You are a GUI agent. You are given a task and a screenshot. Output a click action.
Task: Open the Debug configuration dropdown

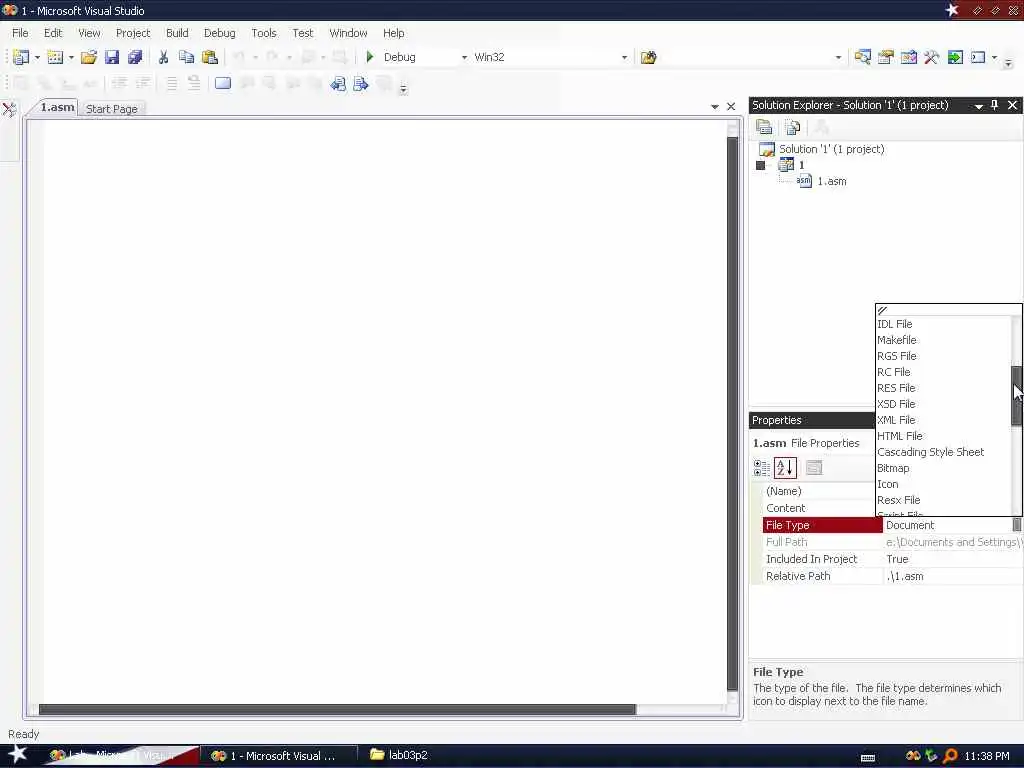click(x=464, y=57)
